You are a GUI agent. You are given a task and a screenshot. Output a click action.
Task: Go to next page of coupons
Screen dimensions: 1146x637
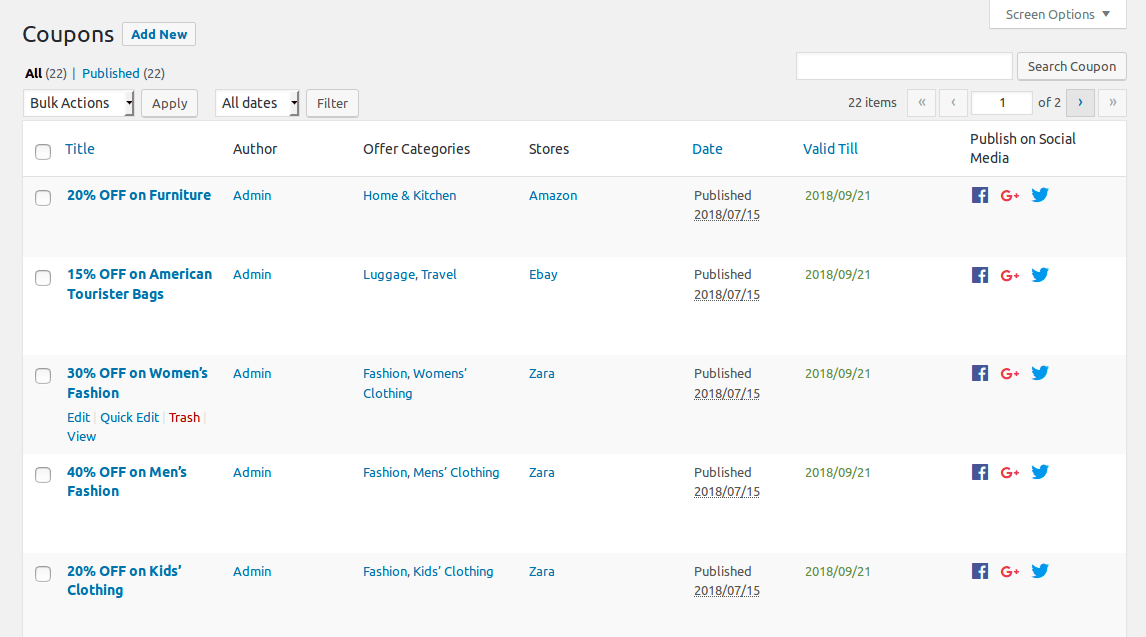[1080, 103]
